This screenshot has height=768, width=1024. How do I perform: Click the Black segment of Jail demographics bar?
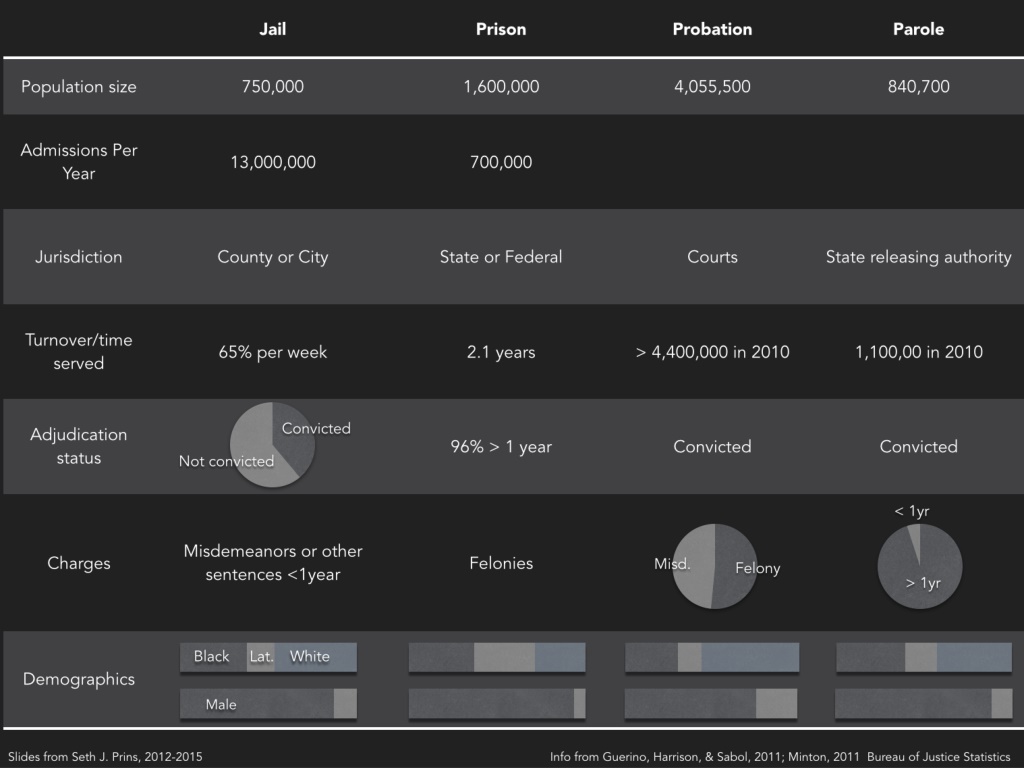coord(214,657)
